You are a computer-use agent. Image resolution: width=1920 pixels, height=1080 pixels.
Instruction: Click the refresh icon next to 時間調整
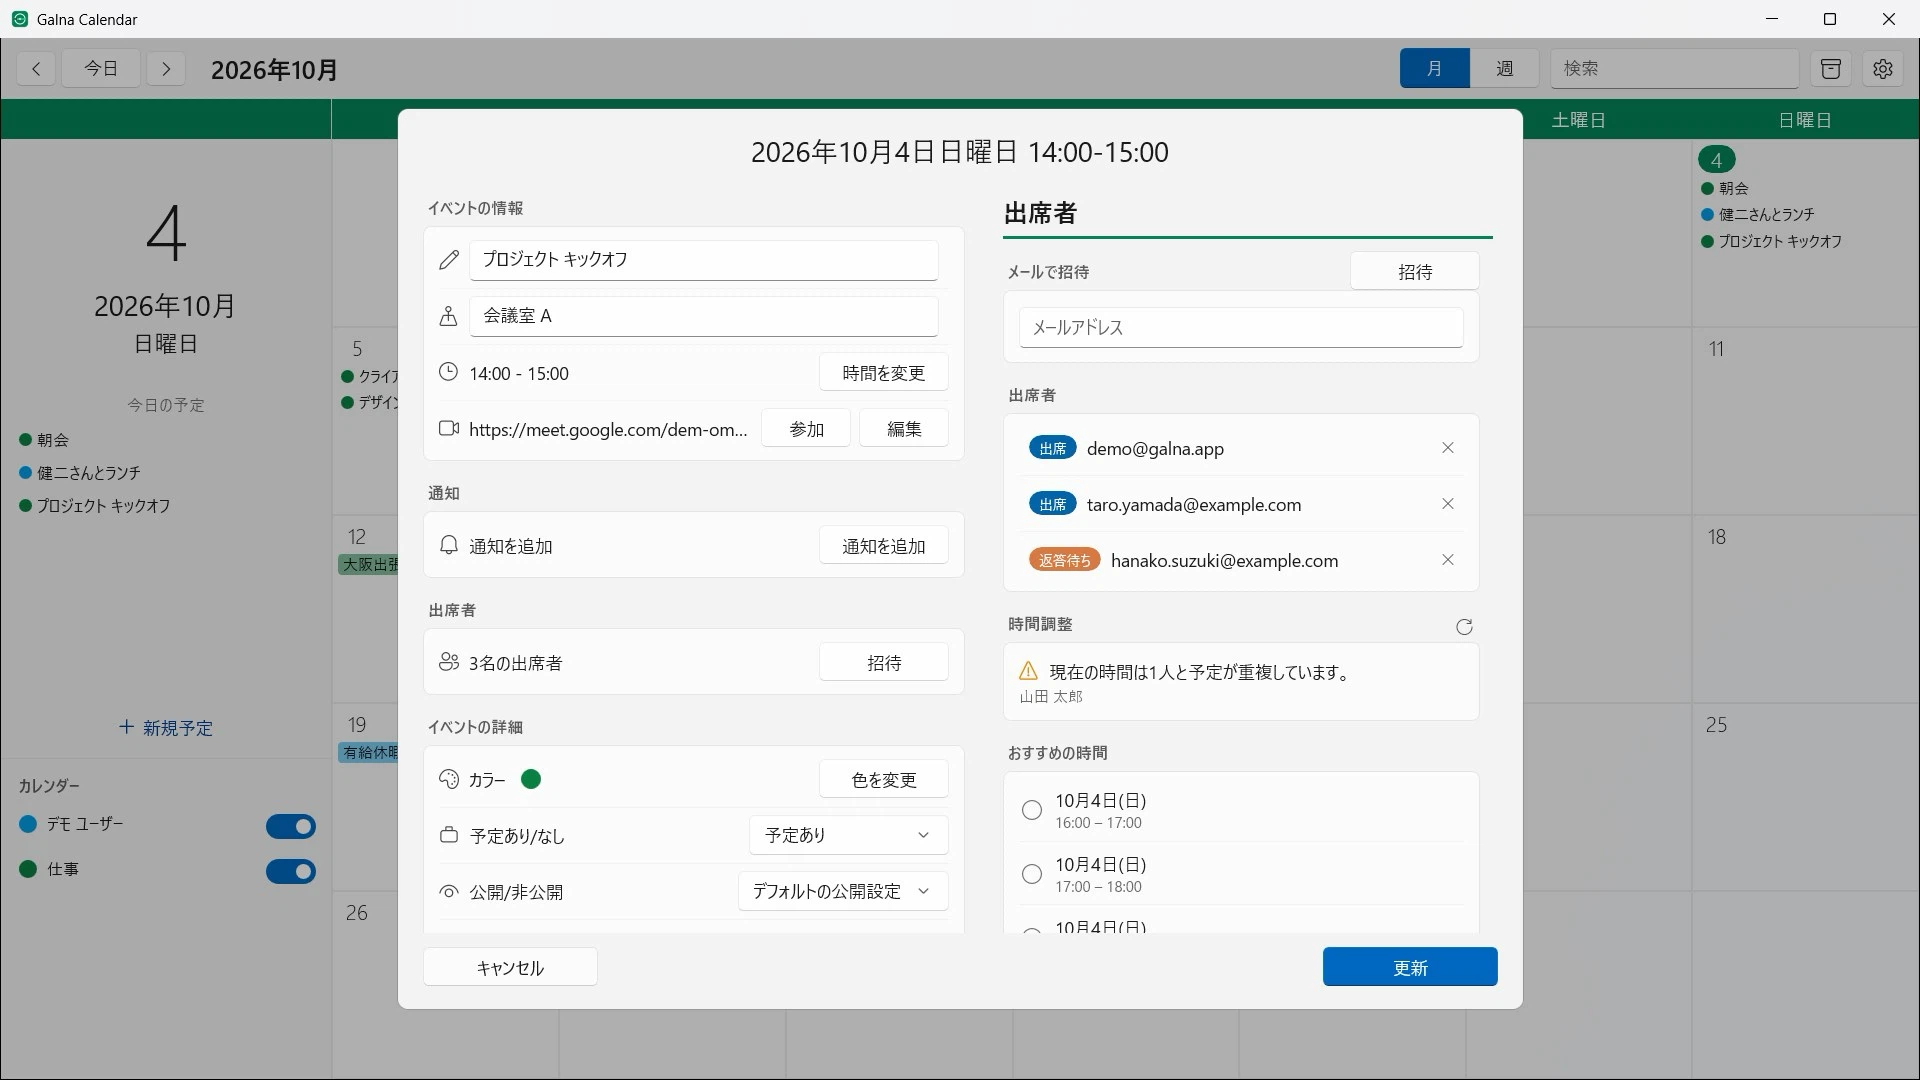[1464, 627]
